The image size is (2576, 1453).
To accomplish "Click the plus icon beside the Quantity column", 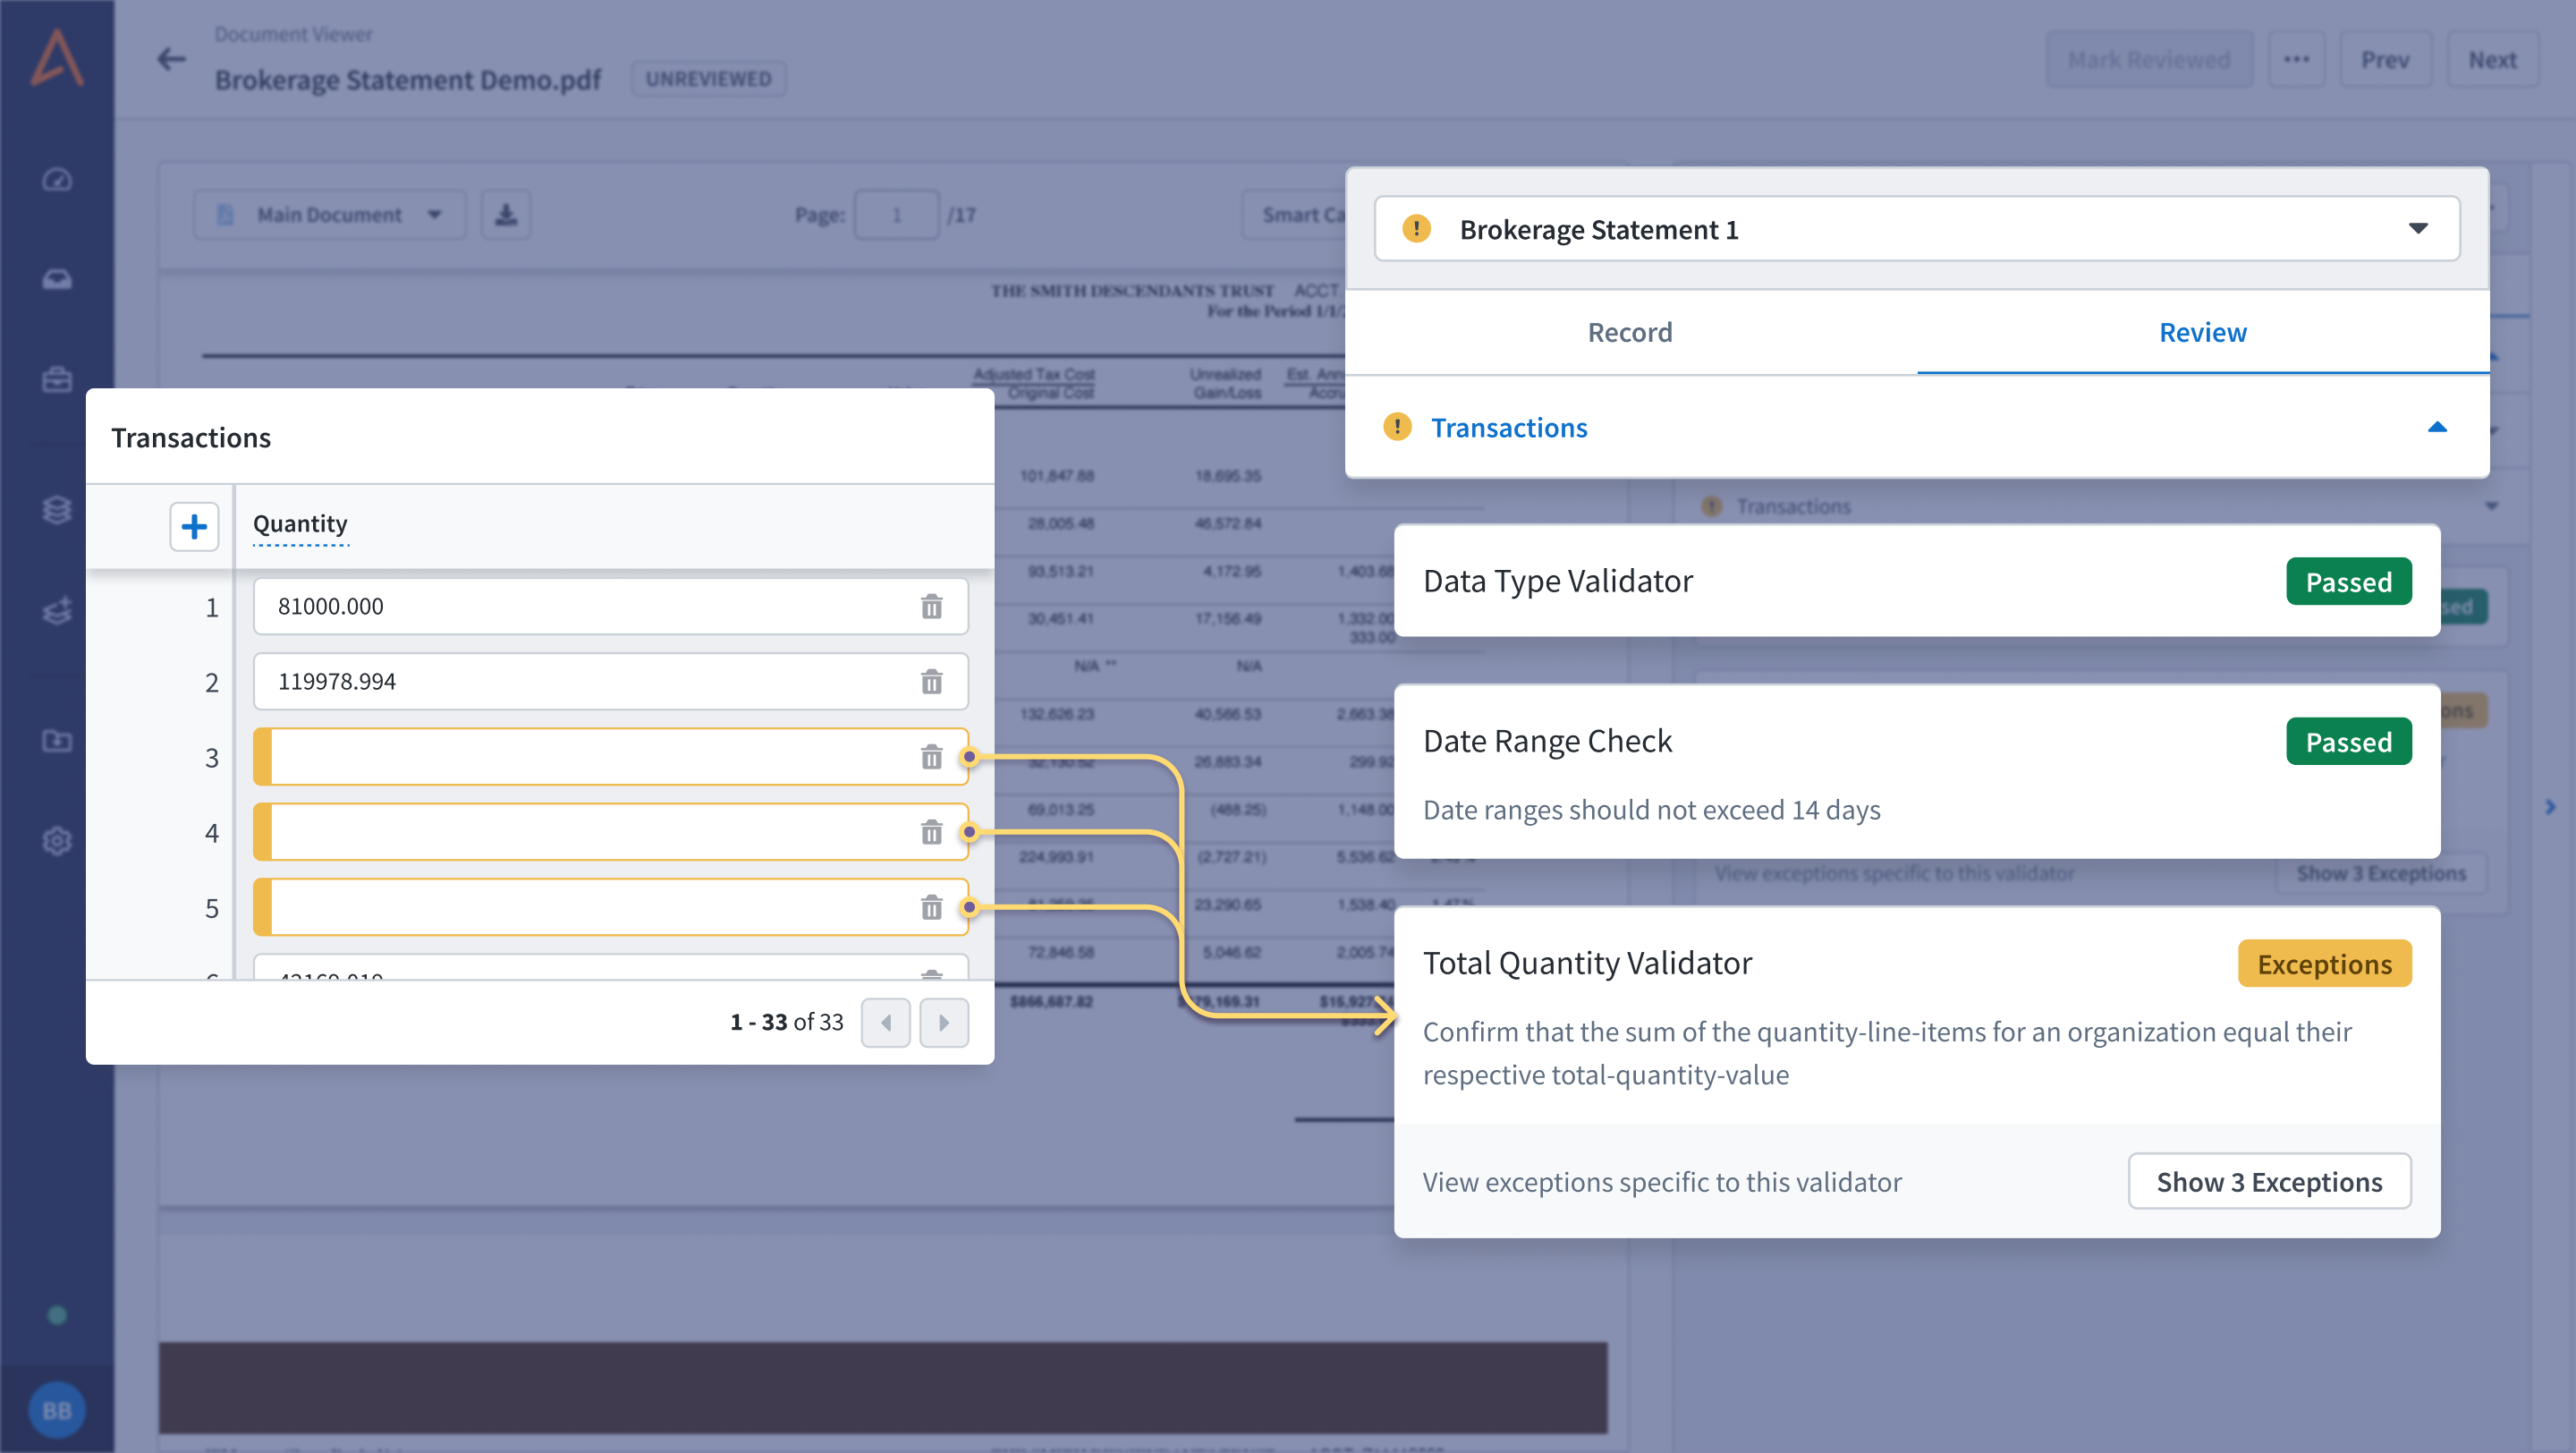I will tap(194, 526).
